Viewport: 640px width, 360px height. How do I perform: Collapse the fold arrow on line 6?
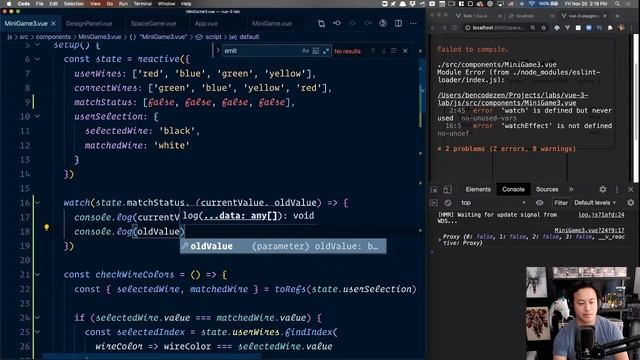[38, 59]
